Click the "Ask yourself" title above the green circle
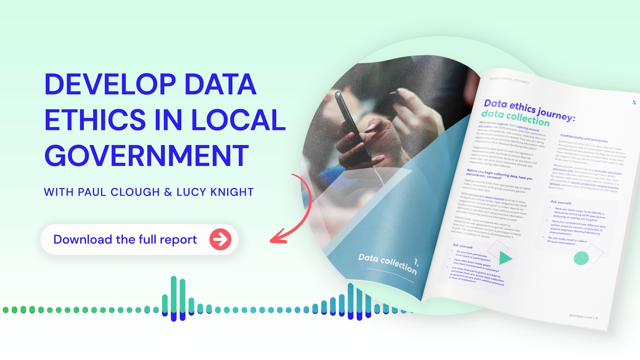Screen dimensions: 640x360 click(561, 202)
